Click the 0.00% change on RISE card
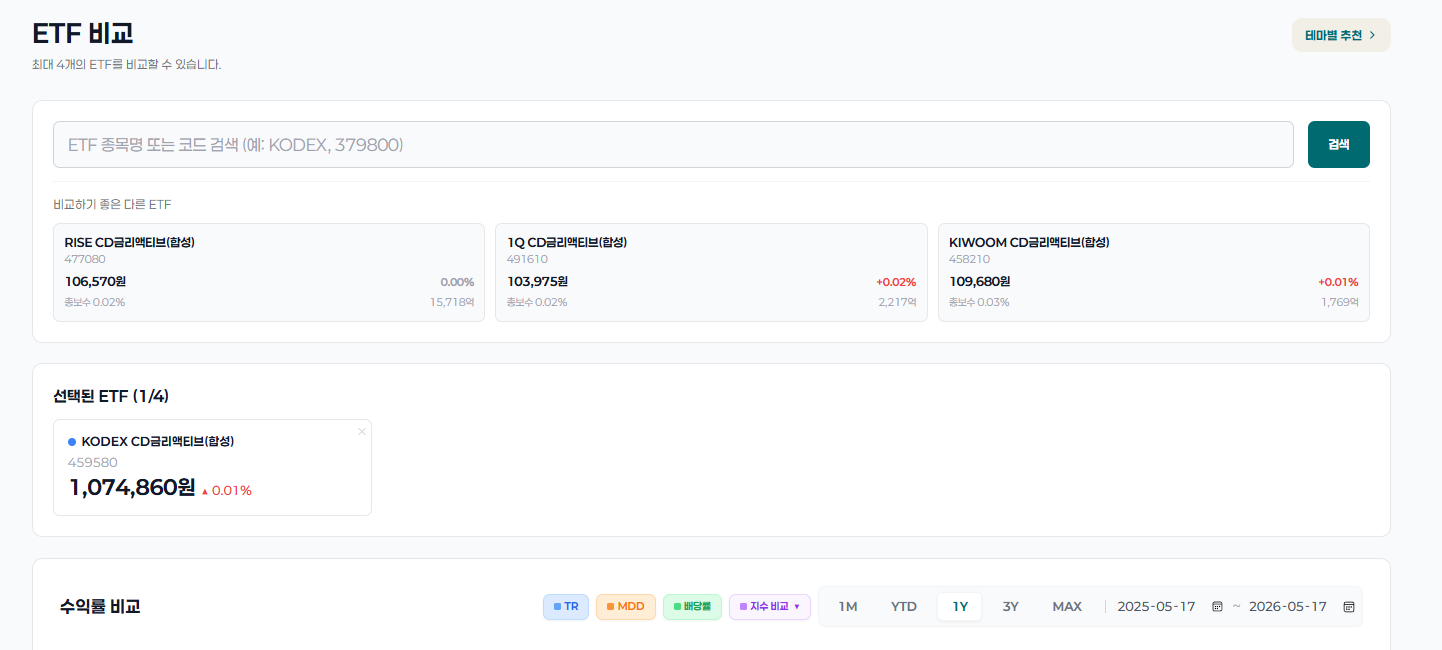 tap(457, 282)
